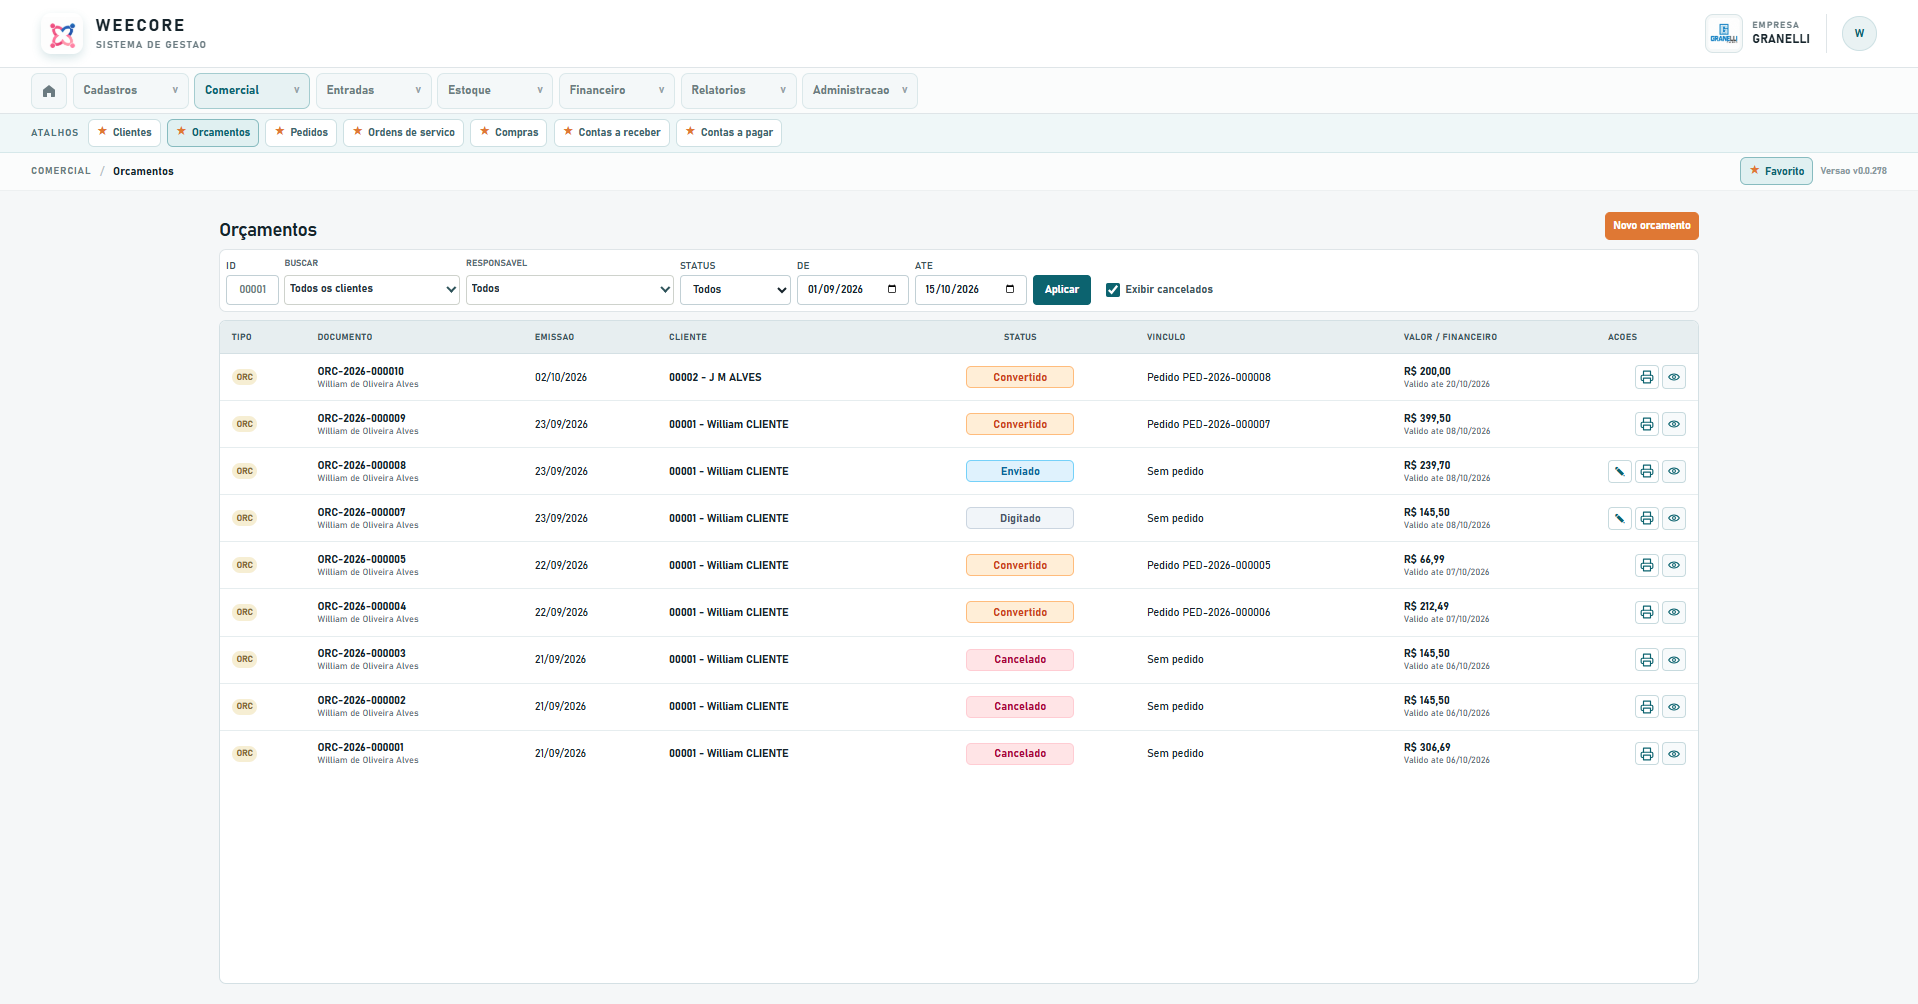Screen dimensions: 1918x1004
Task: Print orçamento ORC-2026-000002
Action: tap(1646, 706)
